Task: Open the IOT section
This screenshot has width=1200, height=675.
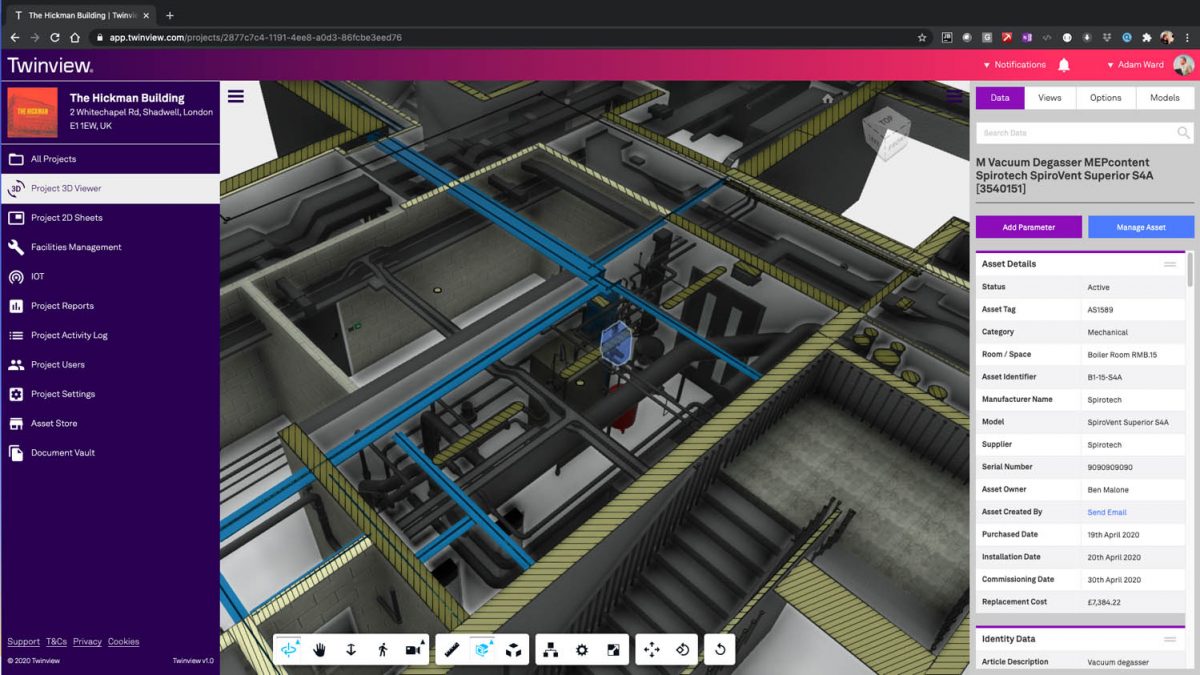Action: pos(110,276)
